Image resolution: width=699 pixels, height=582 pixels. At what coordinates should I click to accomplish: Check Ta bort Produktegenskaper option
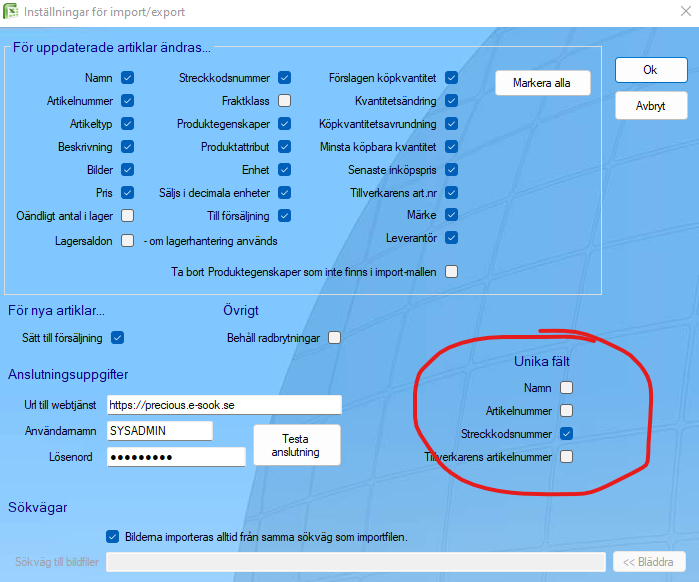point(452,271)
